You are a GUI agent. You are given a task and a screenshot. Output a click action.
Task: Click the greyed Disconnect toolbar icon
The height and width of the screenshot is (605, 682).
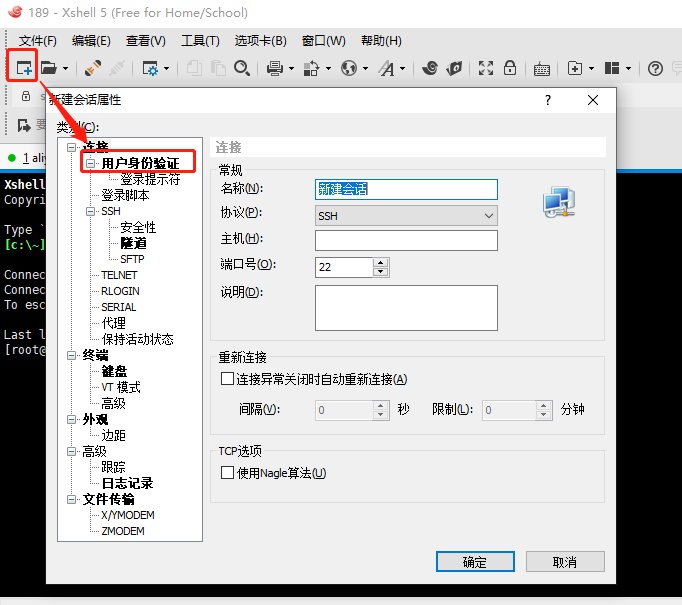coord(117,68)
